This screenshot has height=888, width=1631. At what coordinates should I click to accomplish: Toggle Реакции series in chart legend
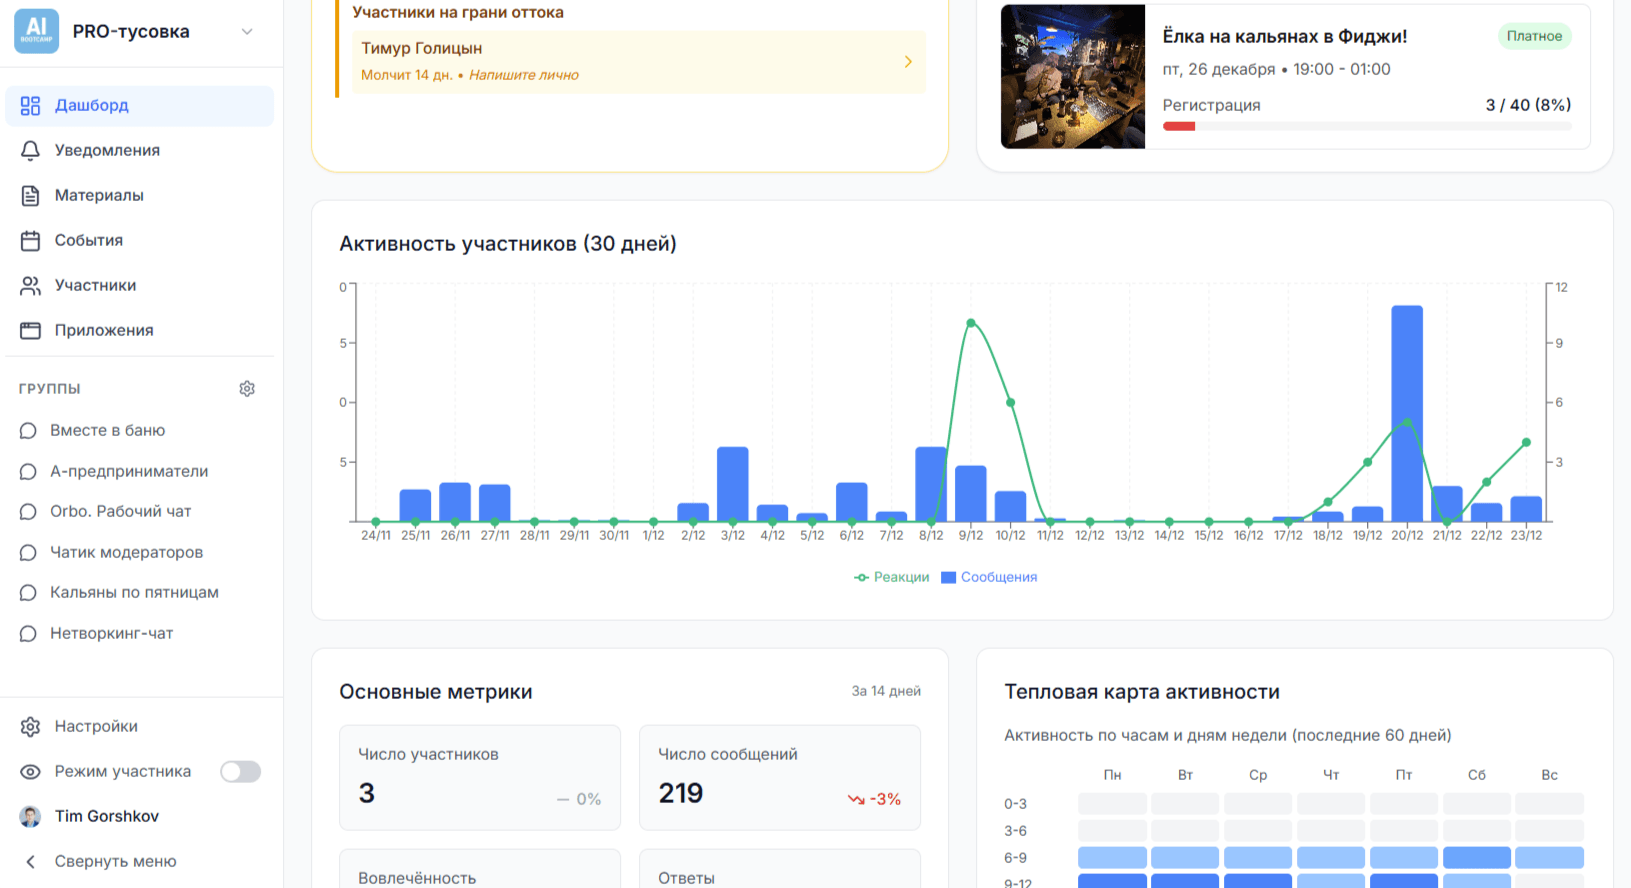(892, 578)
